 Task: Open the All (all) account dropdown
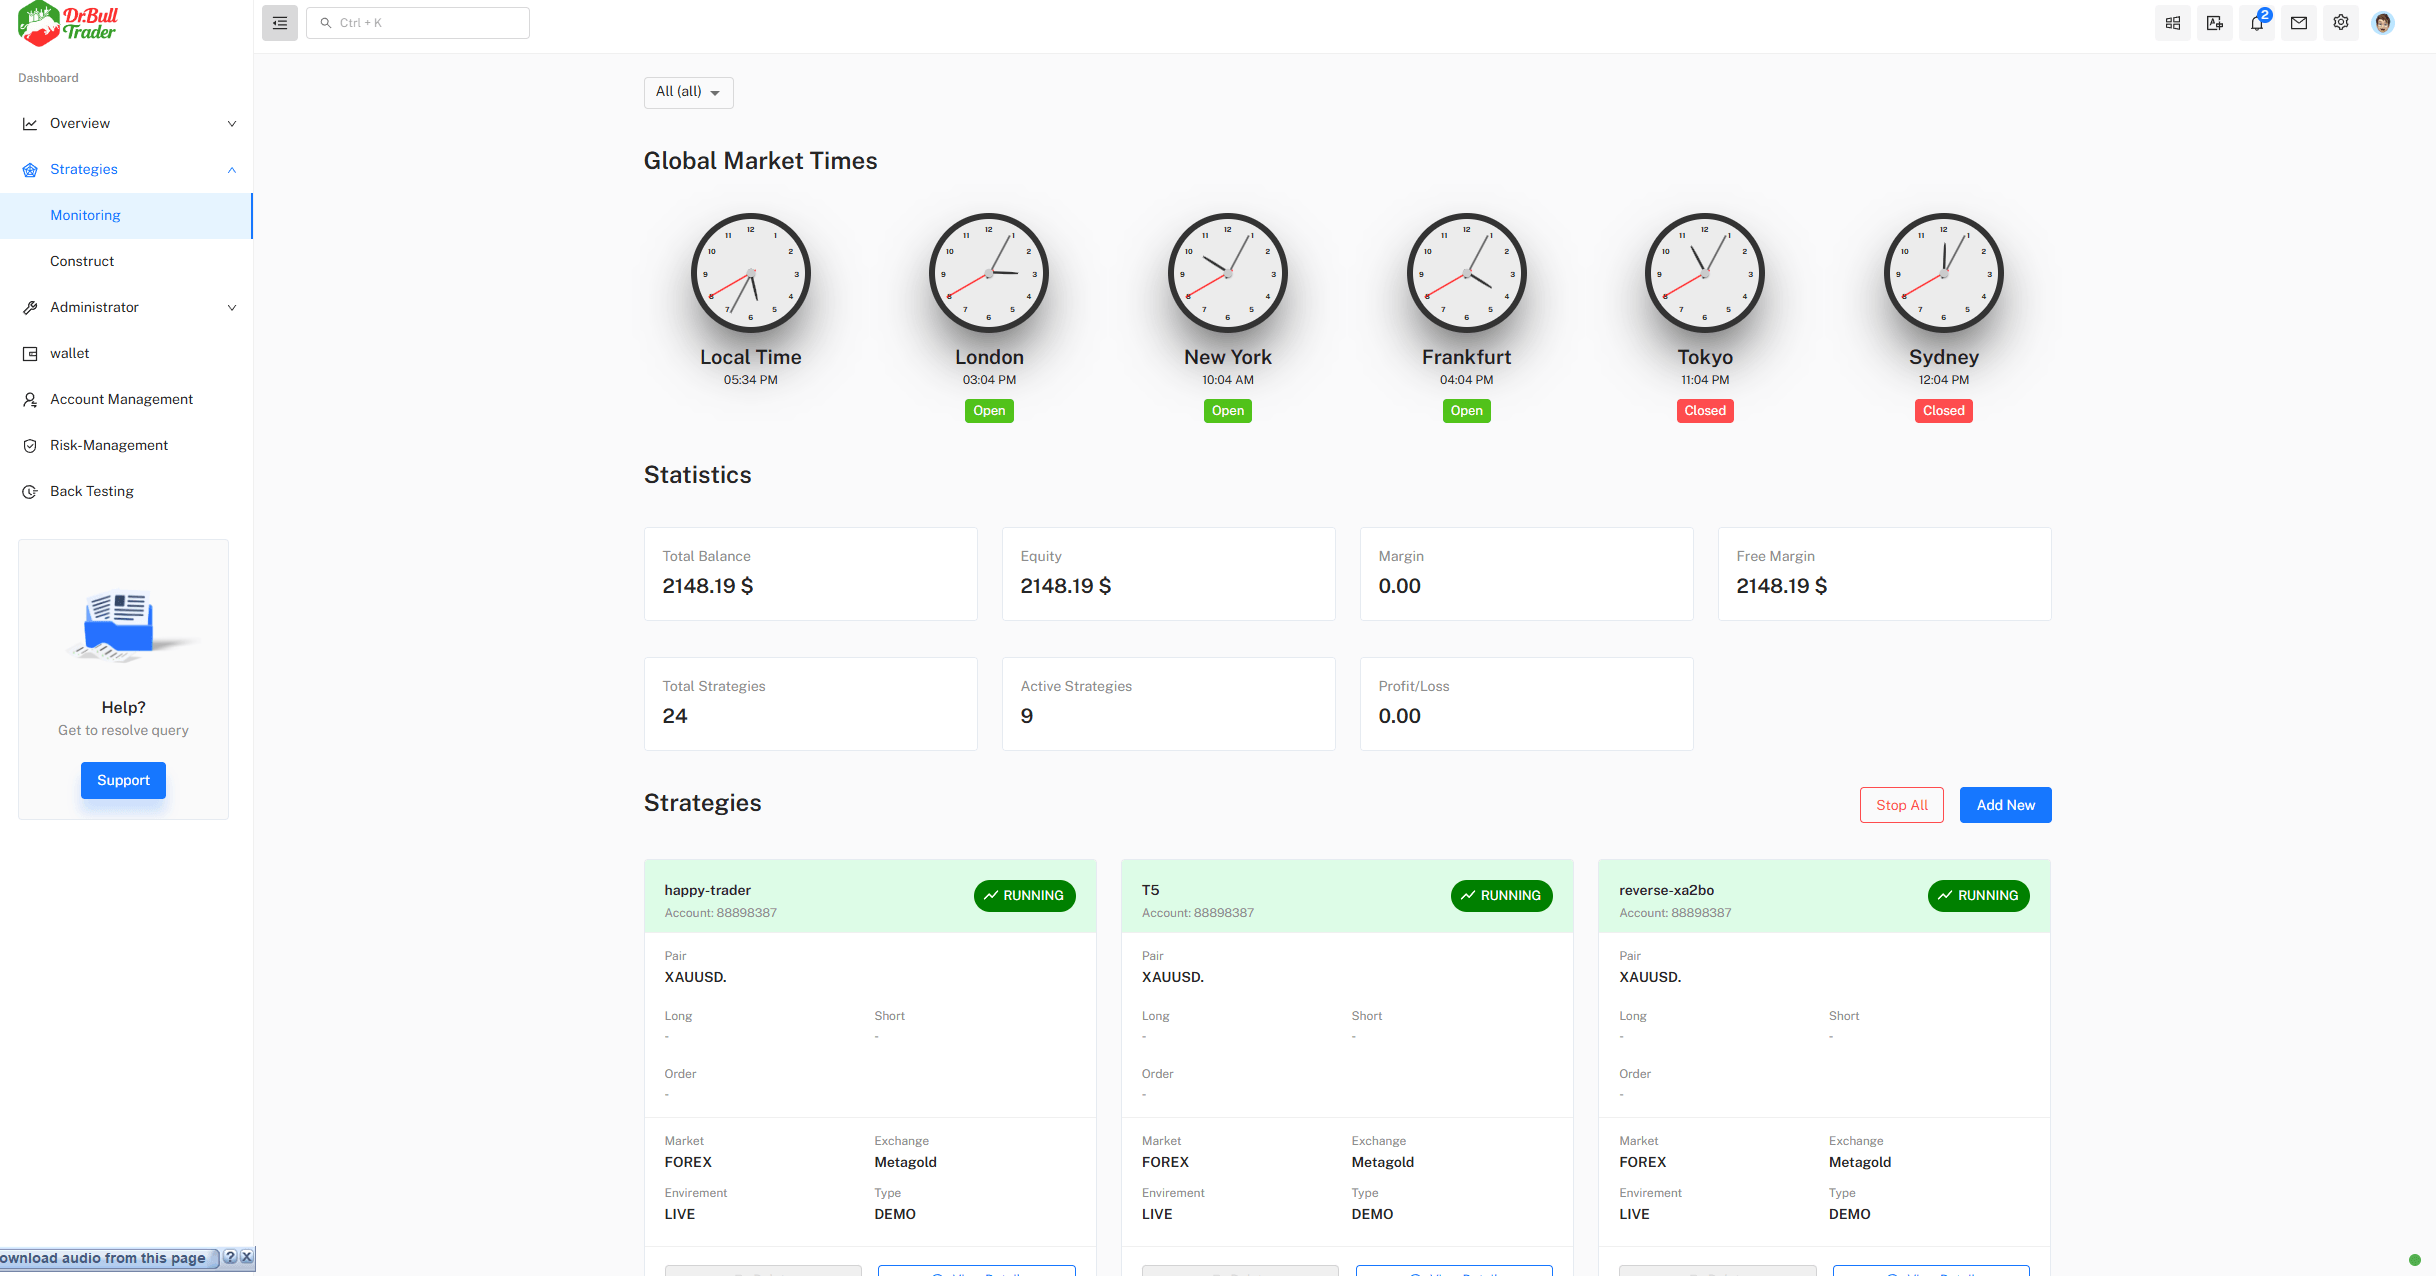688,92
